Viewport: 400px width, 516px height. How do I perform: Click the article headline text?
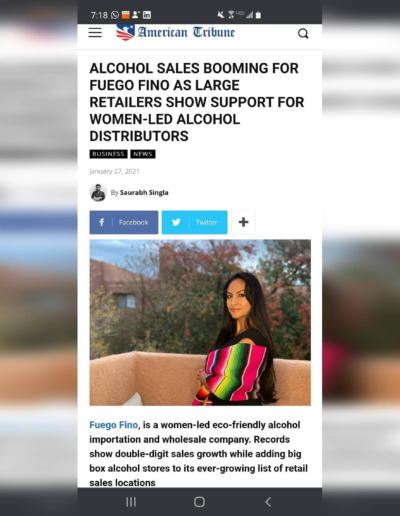coord(197,102)
